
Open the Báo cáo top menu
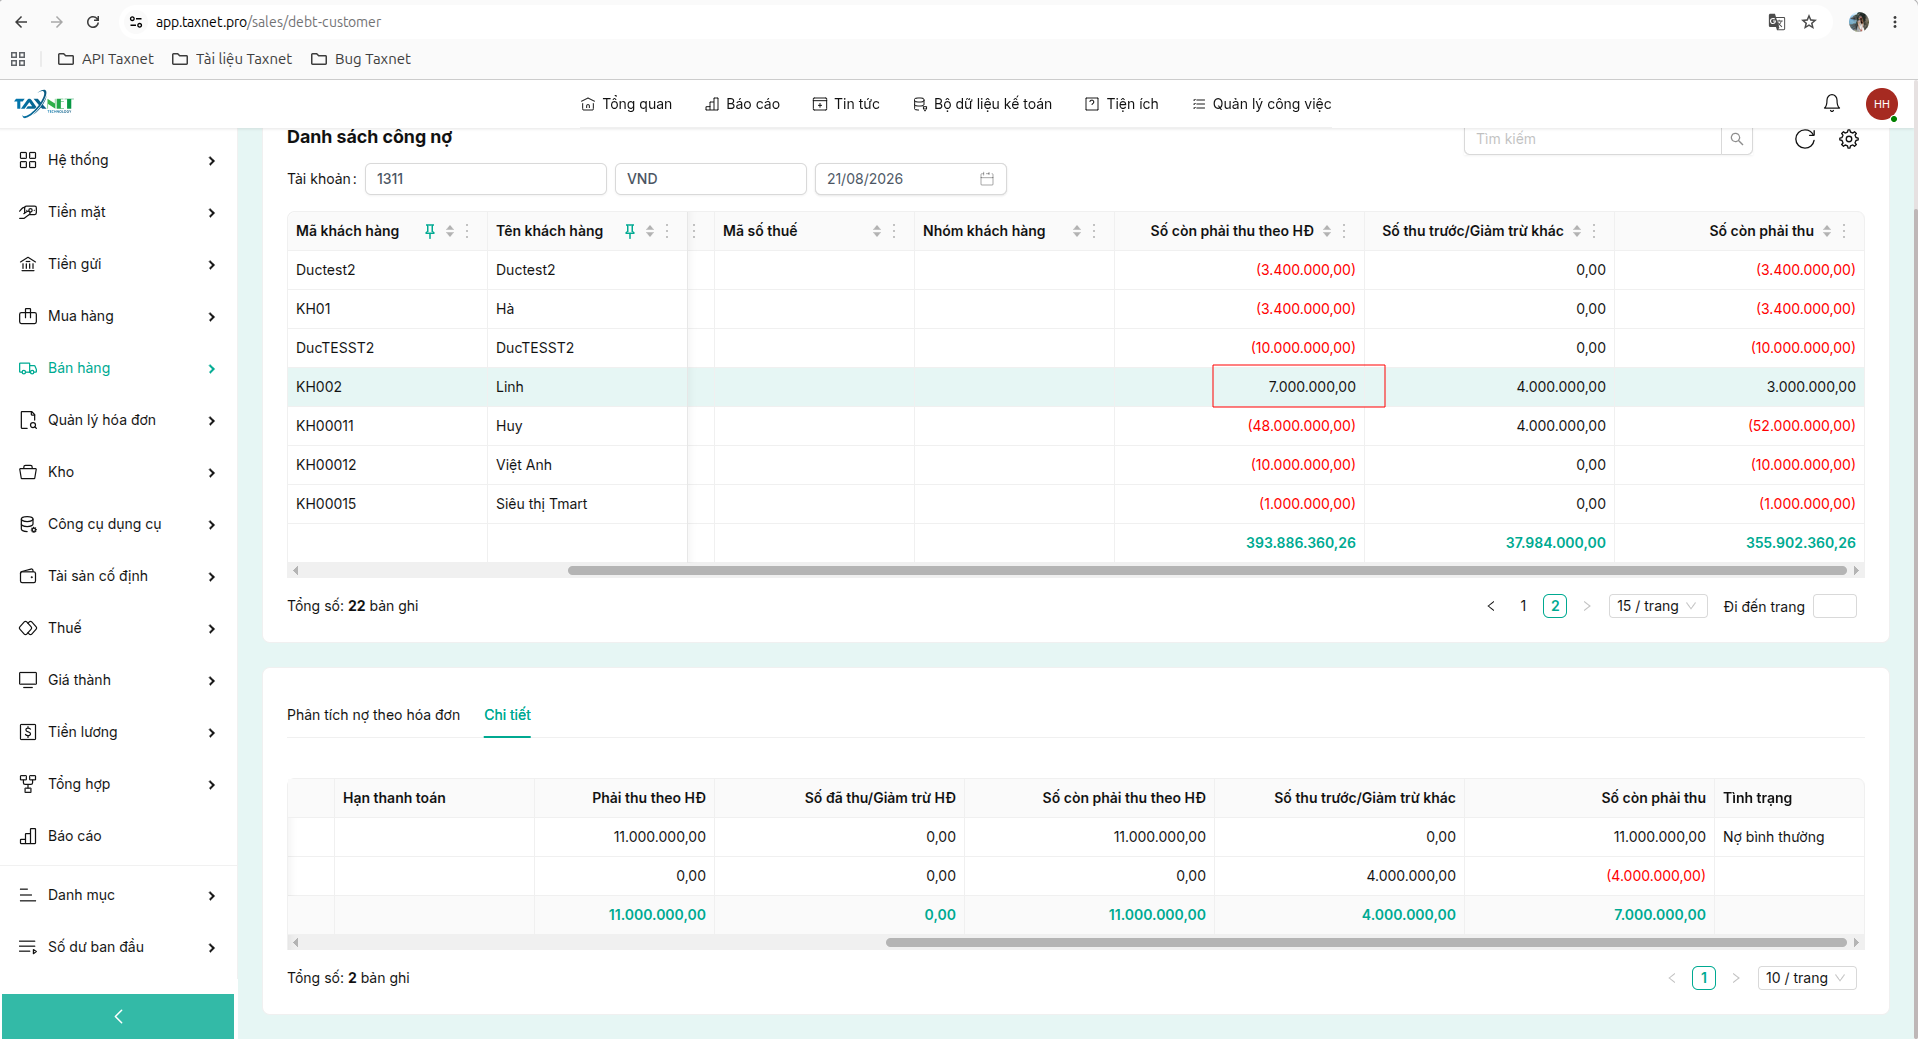742,104
